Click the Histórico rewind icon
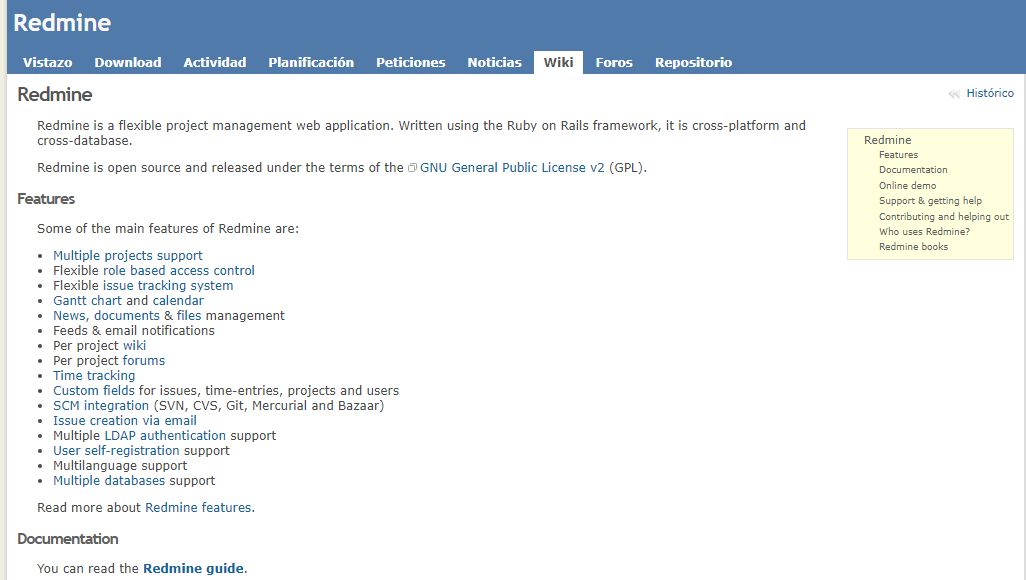The width and height of the screenshot is (1026, 580). point(954,94)
